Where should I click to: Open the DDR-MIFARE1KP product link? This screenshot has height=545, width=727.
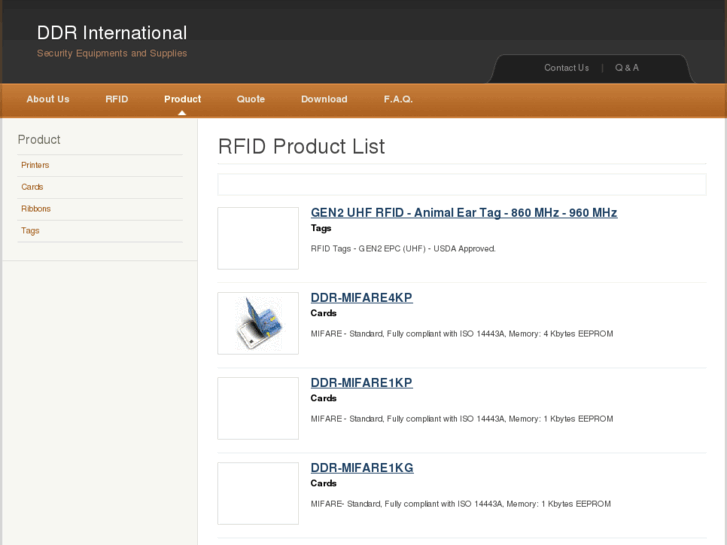[x=361, y=383]
